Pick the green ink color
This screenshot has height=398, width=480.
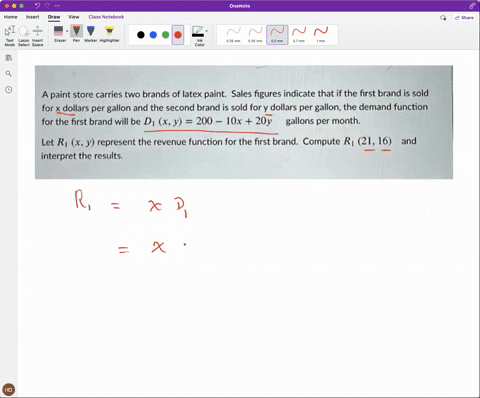165,35
